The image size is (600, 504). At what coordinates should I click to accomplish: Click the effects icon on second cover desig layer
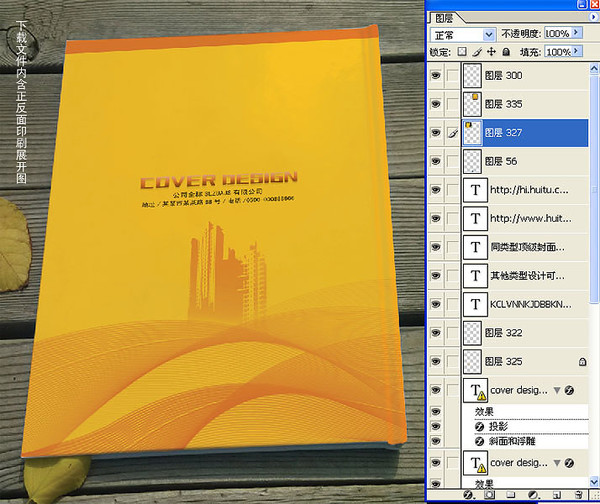(569, 463)
